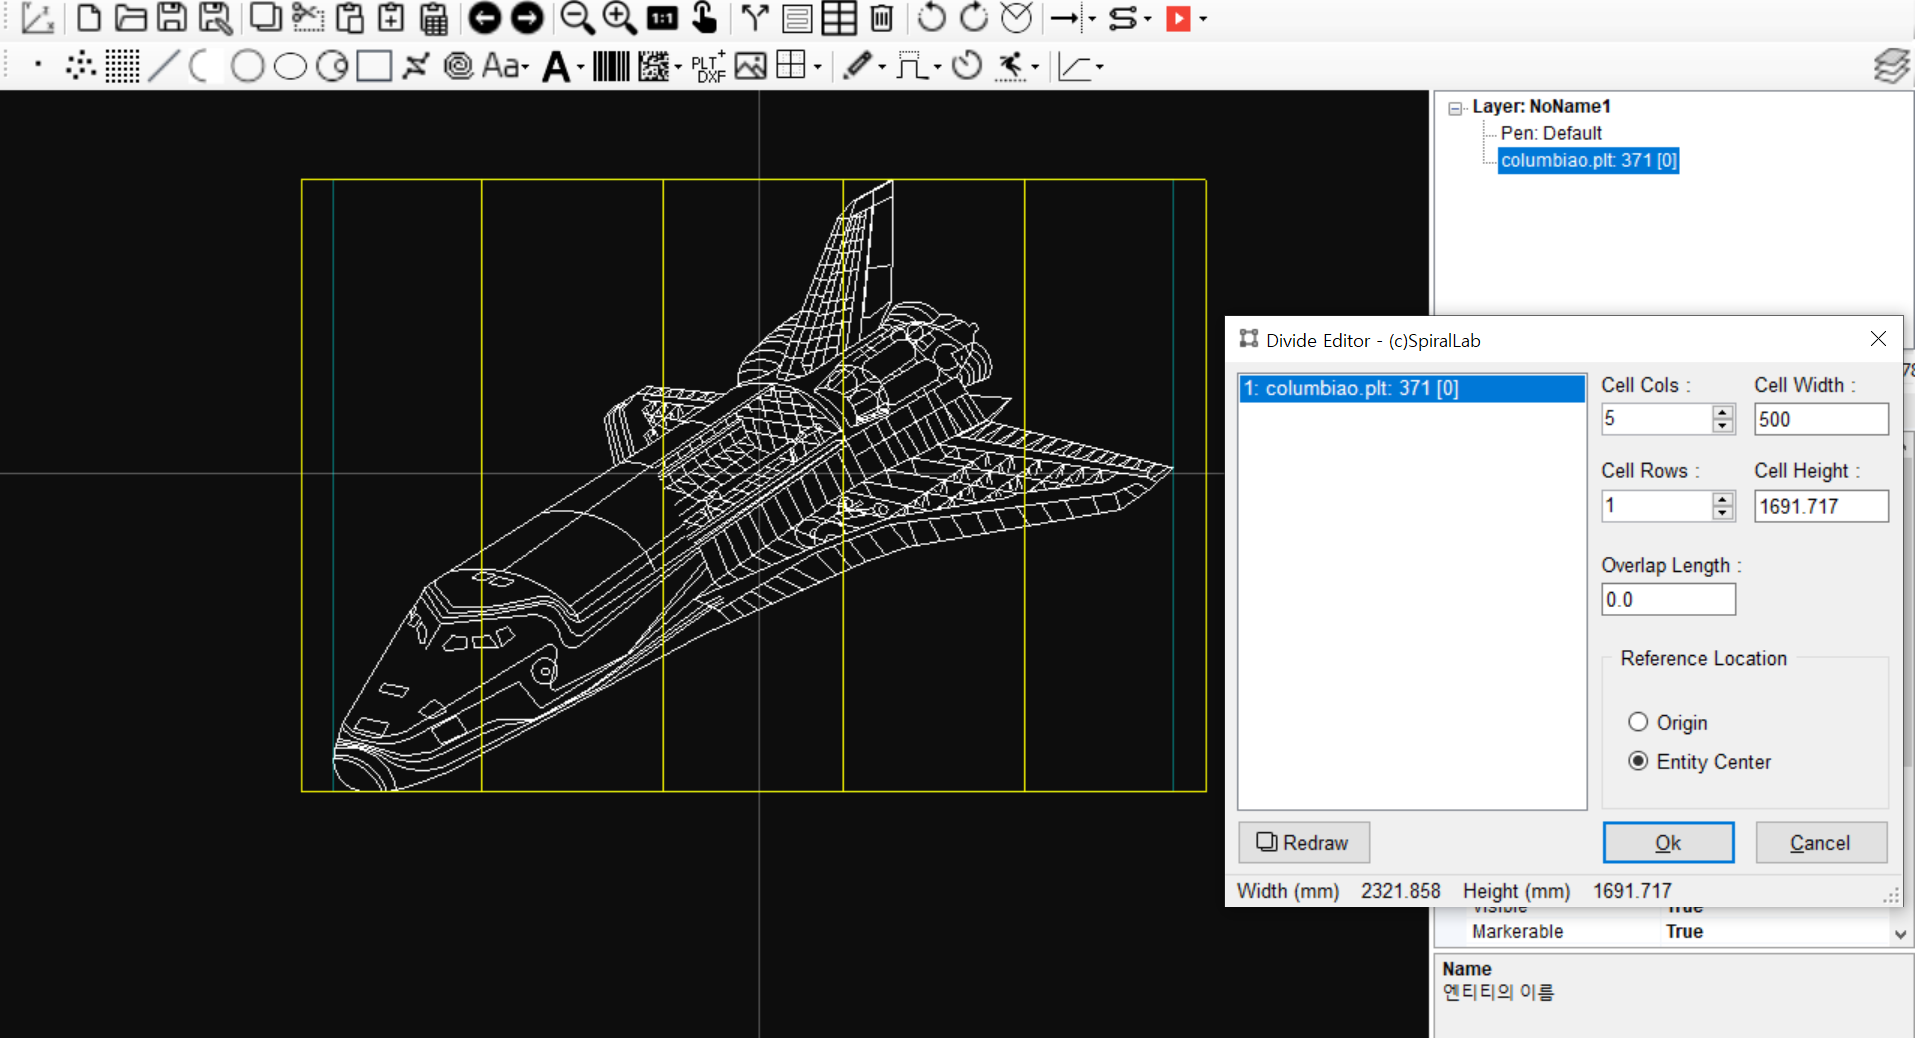Click the Cell Cols number field
This screenshot has width=1915, height=1038.
click(x=1657, y=419)
